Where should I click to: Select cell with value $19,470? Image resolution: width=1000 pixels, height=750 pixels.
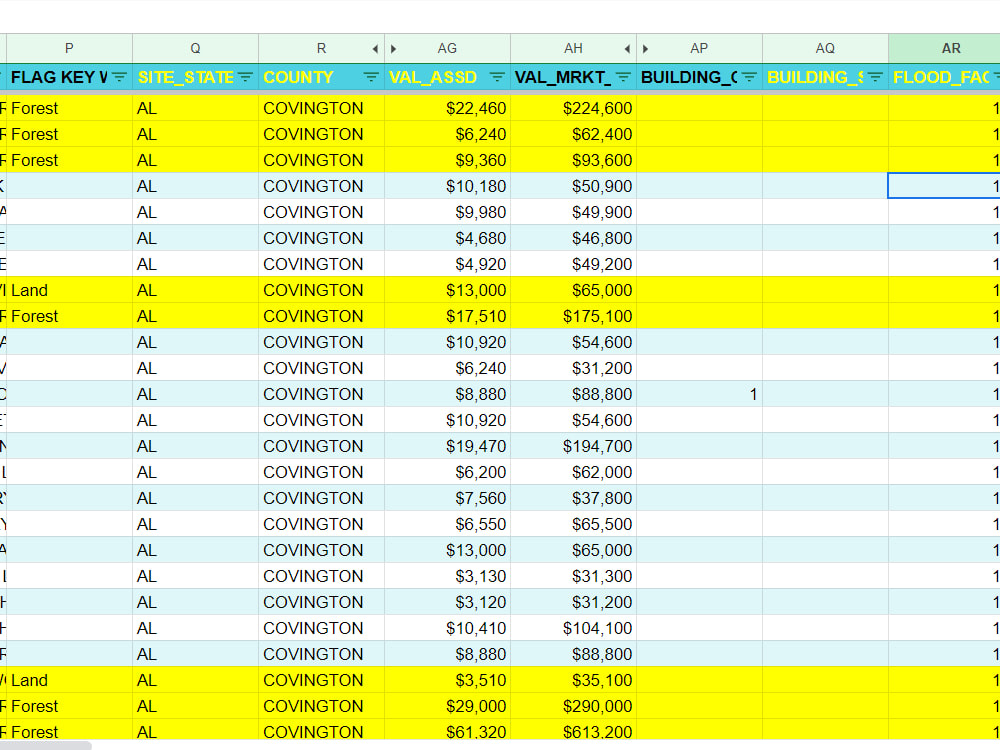(447, 446)
